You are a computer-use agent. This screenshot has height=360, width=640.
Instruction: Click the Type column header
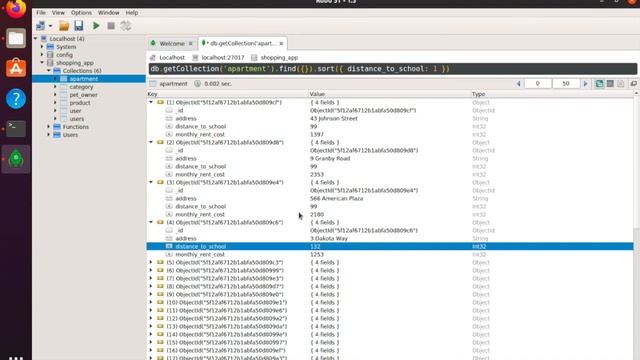478,94
